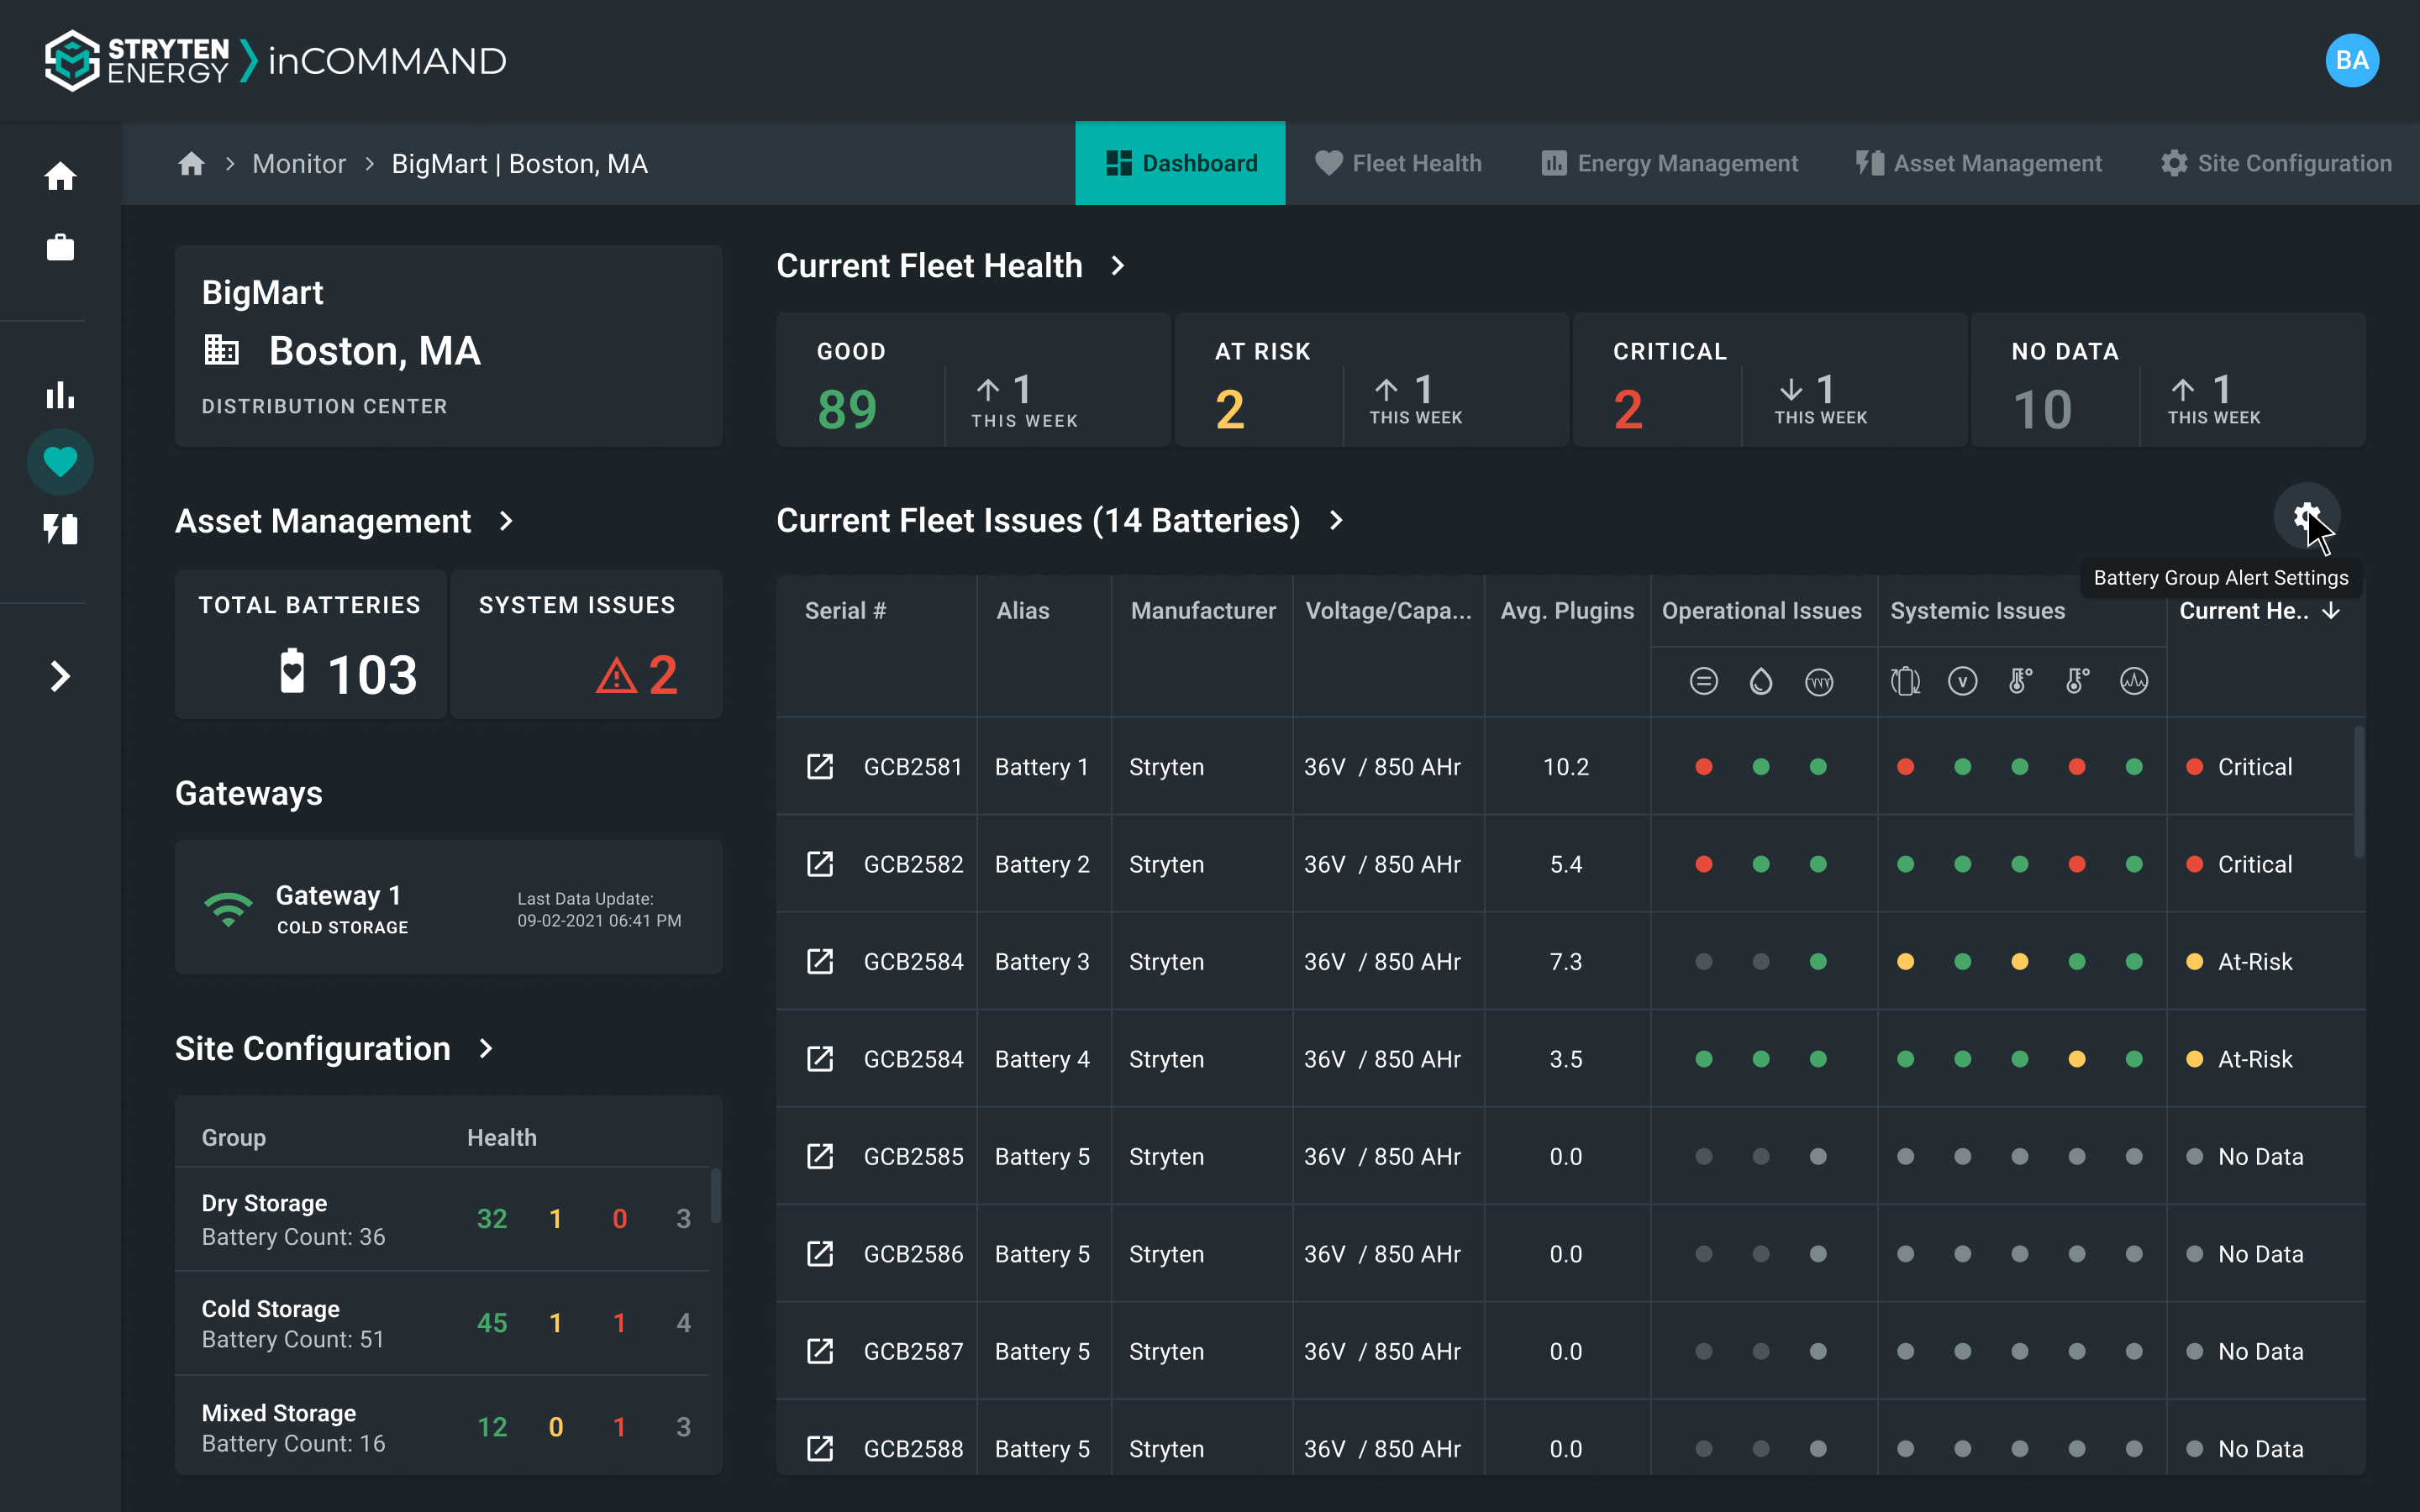This screenshot has height=1512, width=2420.
Task: Sort by the Current Health column arrow
Action: tap(2331, 610)
